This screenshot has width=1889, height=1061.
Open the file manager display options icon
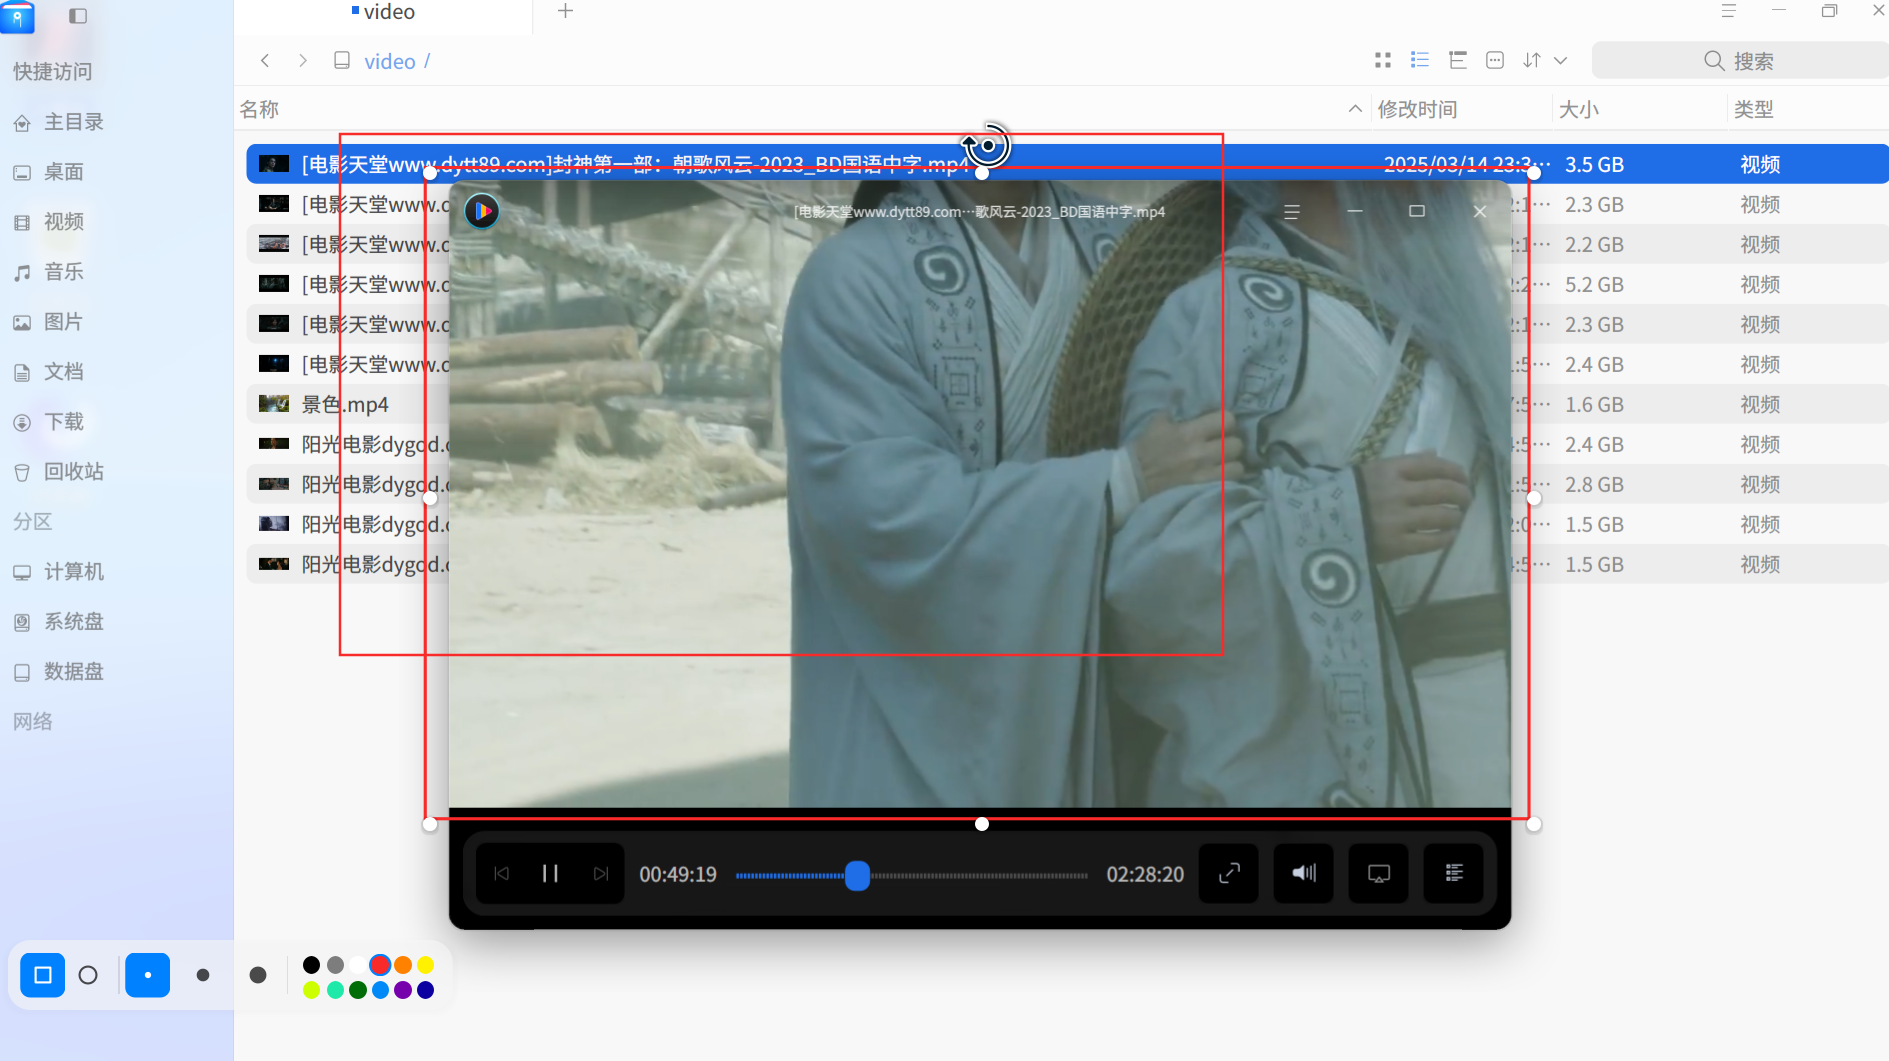[1495, 61]
